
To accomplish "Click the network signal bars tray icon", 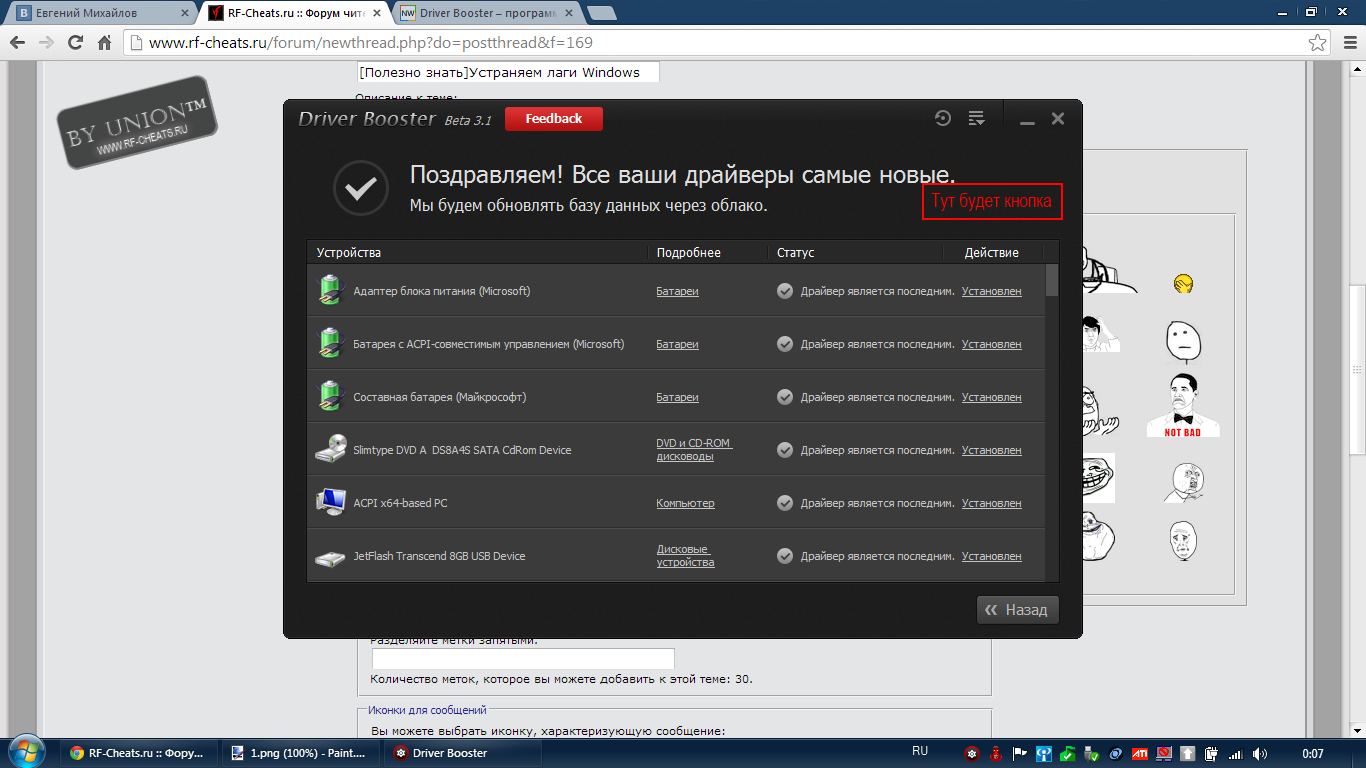I will point(1236,753).
